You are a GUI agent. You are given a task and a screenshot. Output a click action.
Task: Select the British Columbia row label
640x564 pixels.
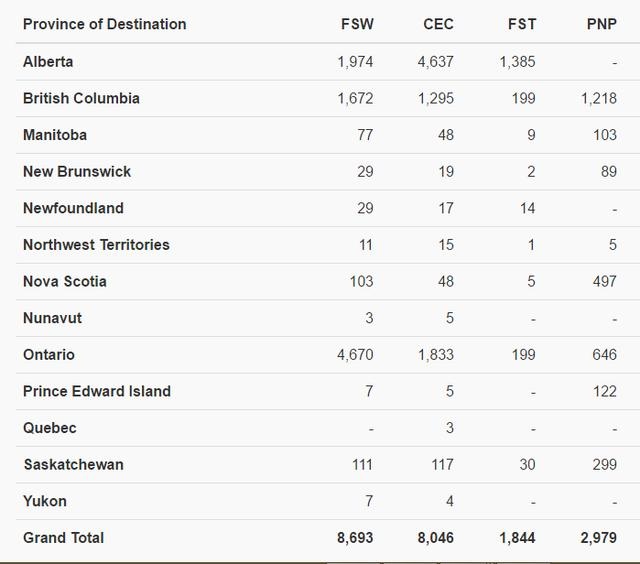pyautogui.click(x=81, y=98)
